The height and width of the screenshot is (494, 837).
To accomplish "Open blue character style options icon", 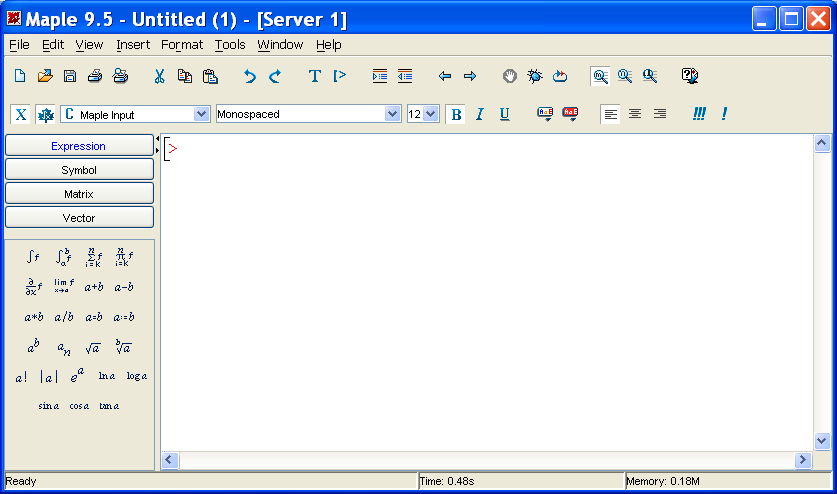I will point(545,113).
